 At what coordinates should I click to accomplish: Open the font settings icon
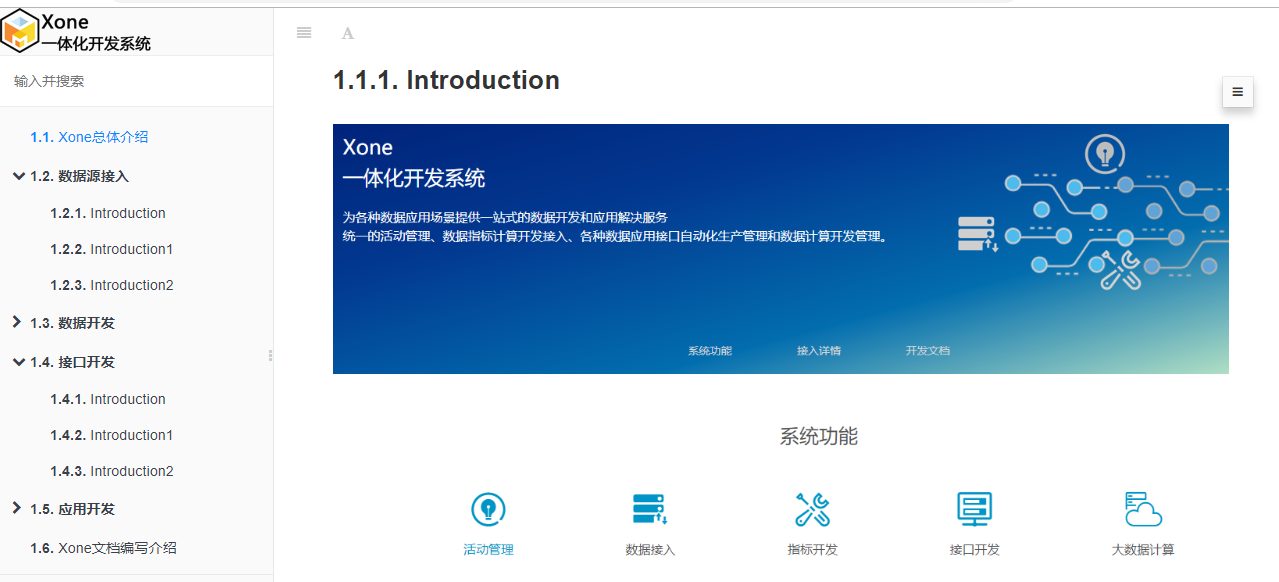click(x=348, y=33)
